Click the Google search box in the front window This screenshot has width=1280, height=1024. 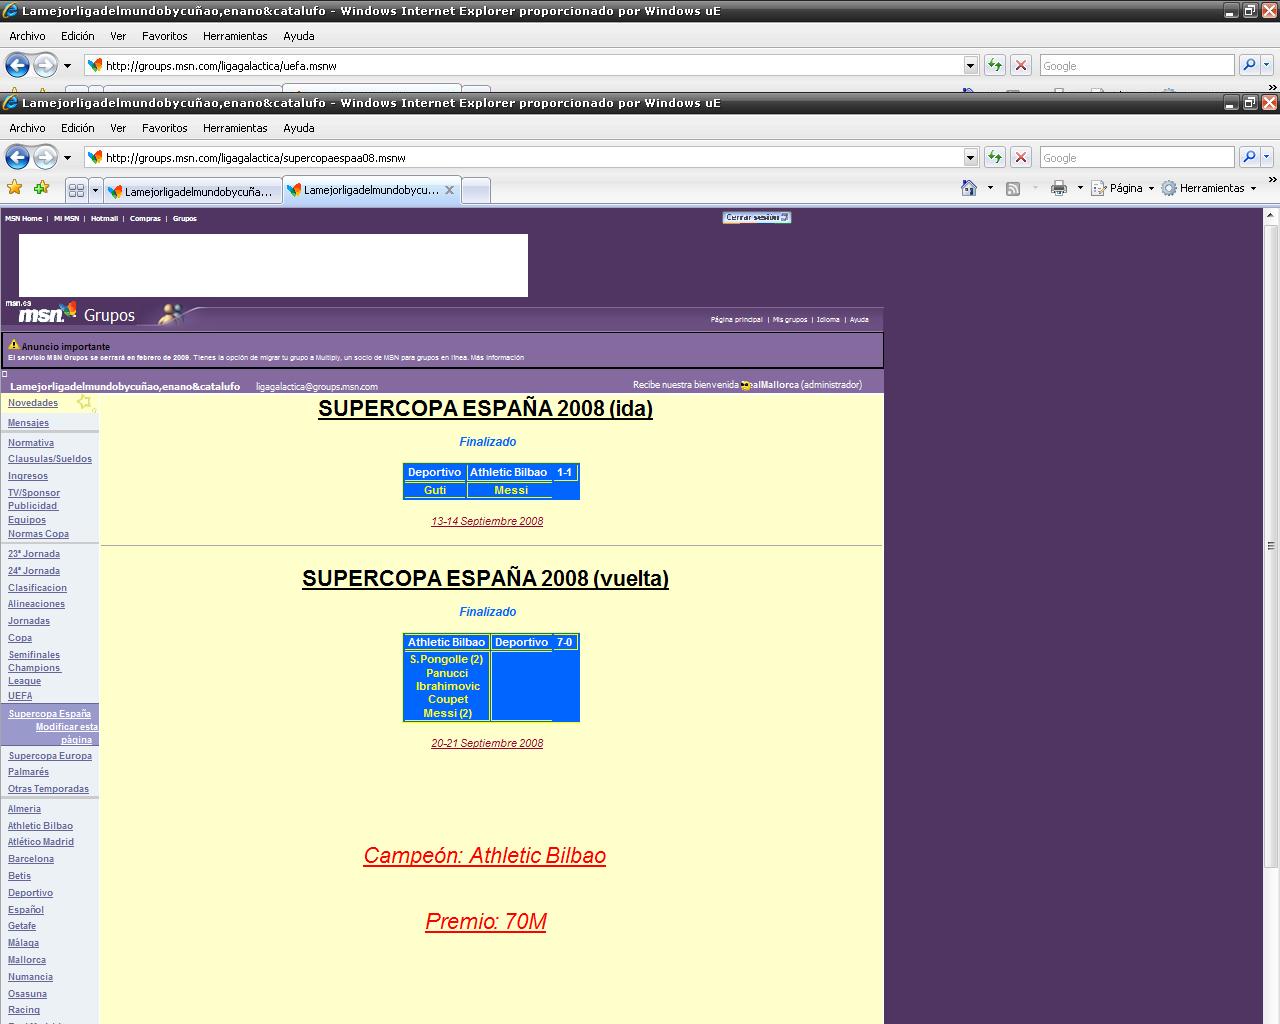tap(1136, 157)
